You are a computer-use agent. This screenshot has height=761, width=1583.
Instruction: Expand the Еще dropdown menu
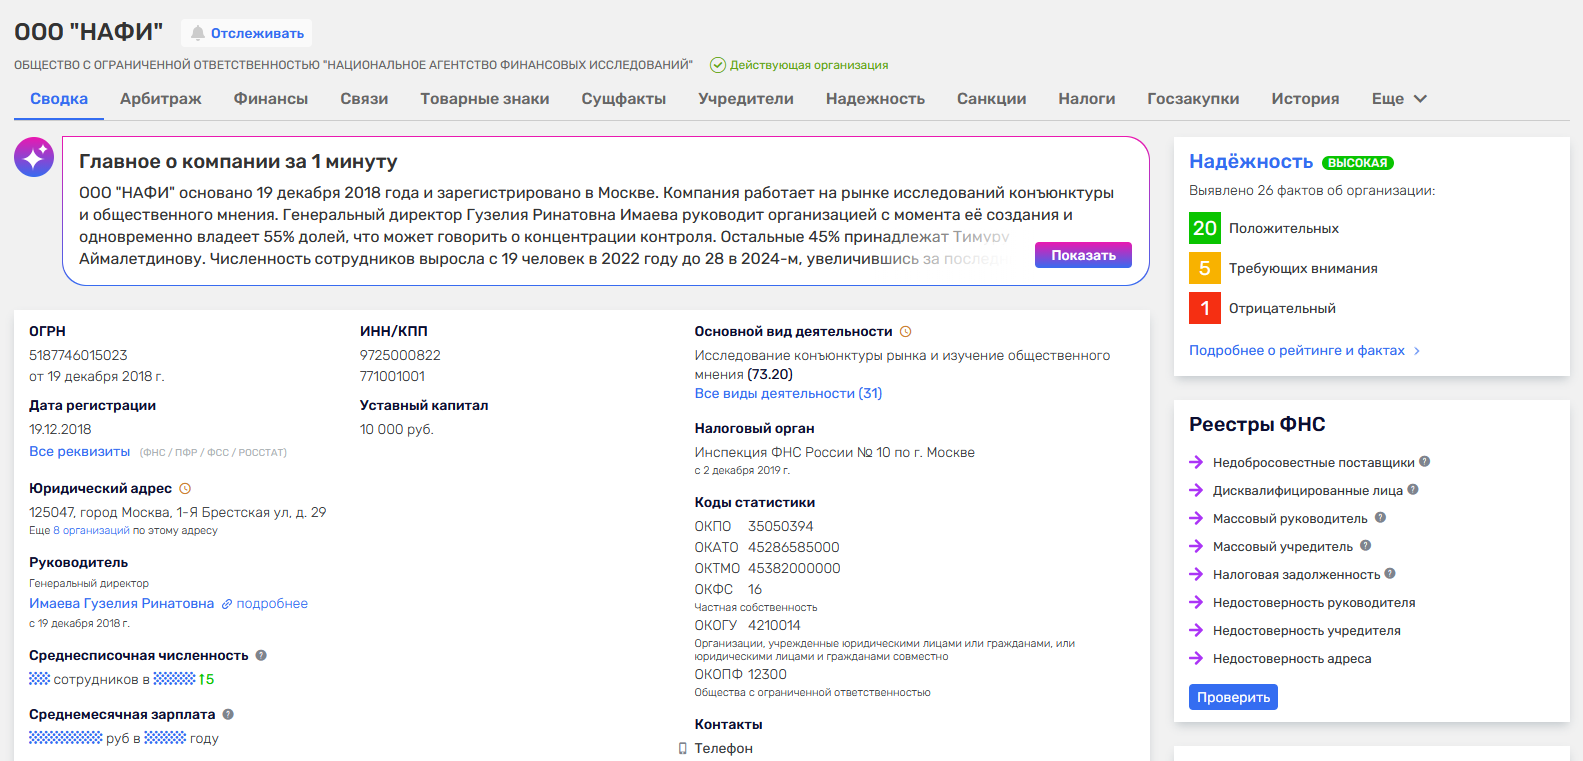click(x=1399, y=99)
